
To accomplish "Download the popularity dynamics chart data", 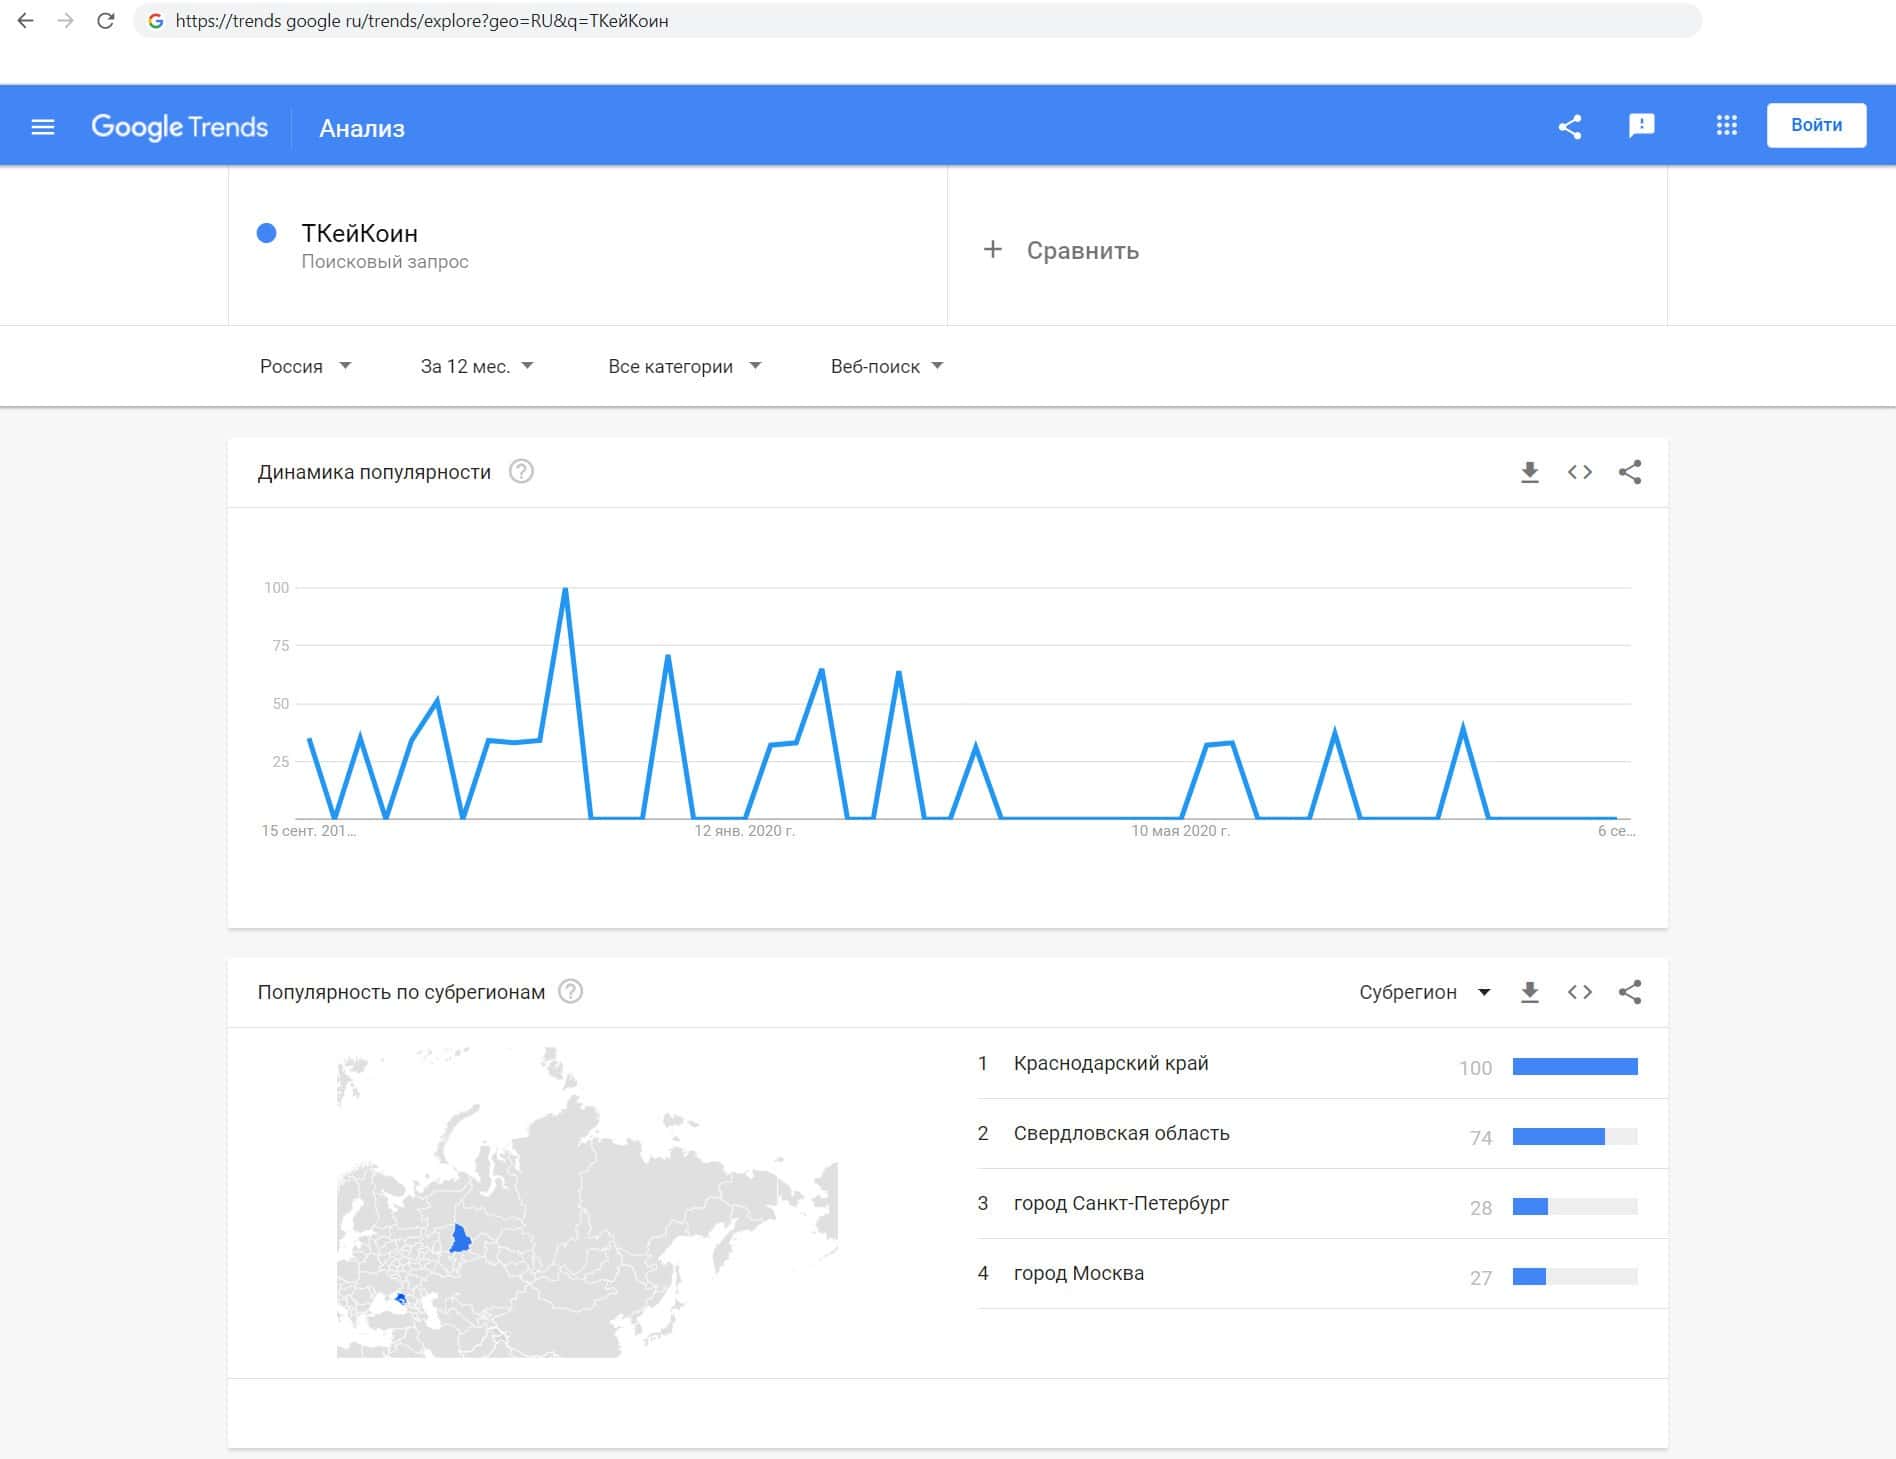I will (1529, 472).
